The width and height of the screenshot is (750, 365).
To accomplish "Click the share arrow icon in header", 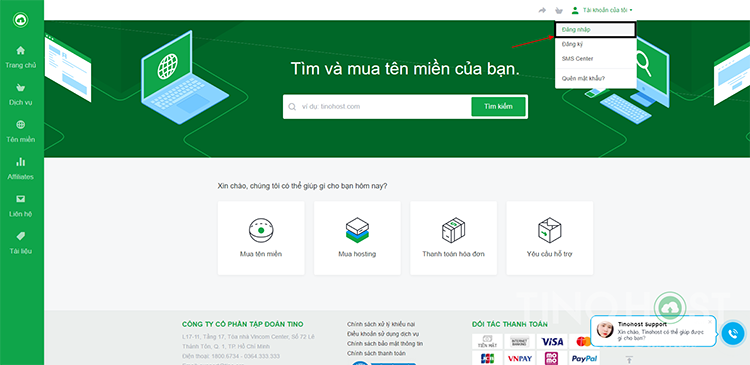I will tap(542, 10).
